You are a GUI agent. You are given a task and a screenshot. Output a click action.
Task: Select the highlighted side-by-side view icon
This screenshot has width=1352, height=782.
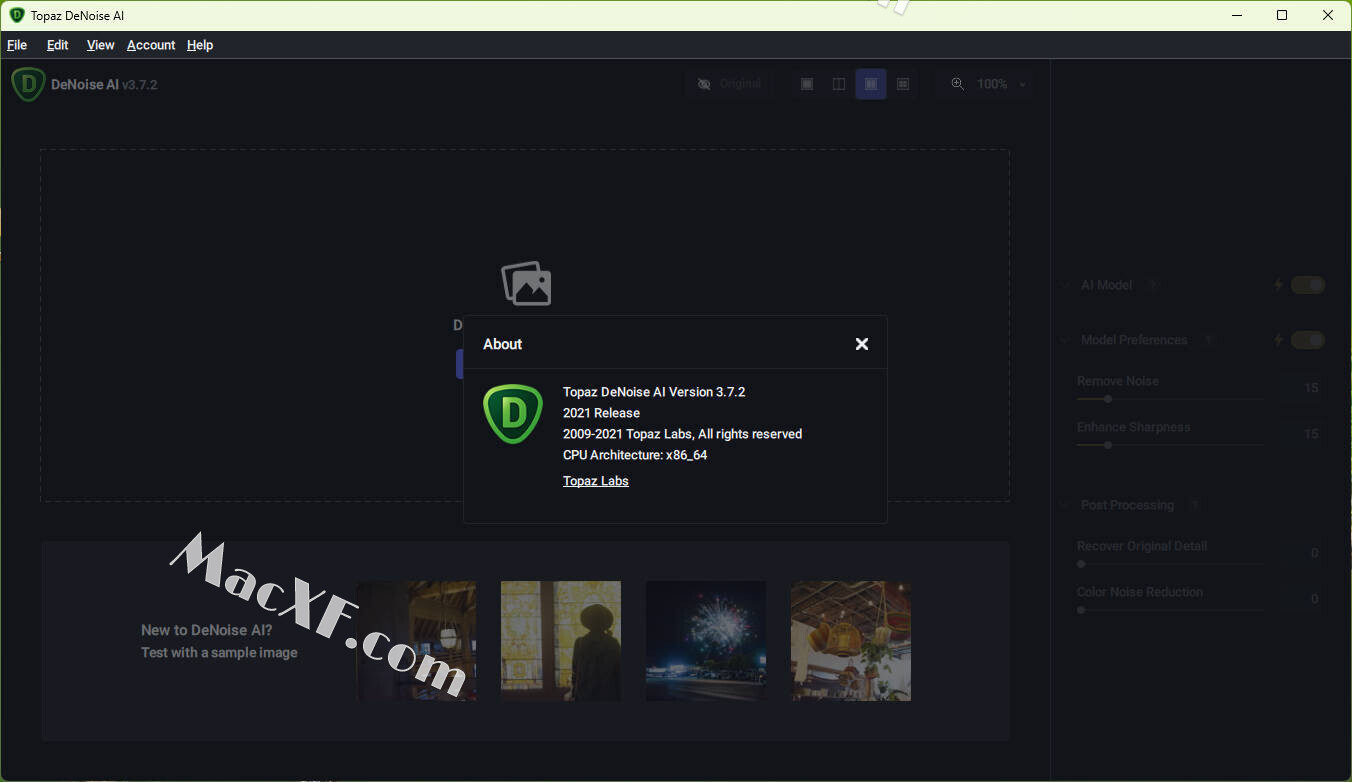click(x=871, y=84)
